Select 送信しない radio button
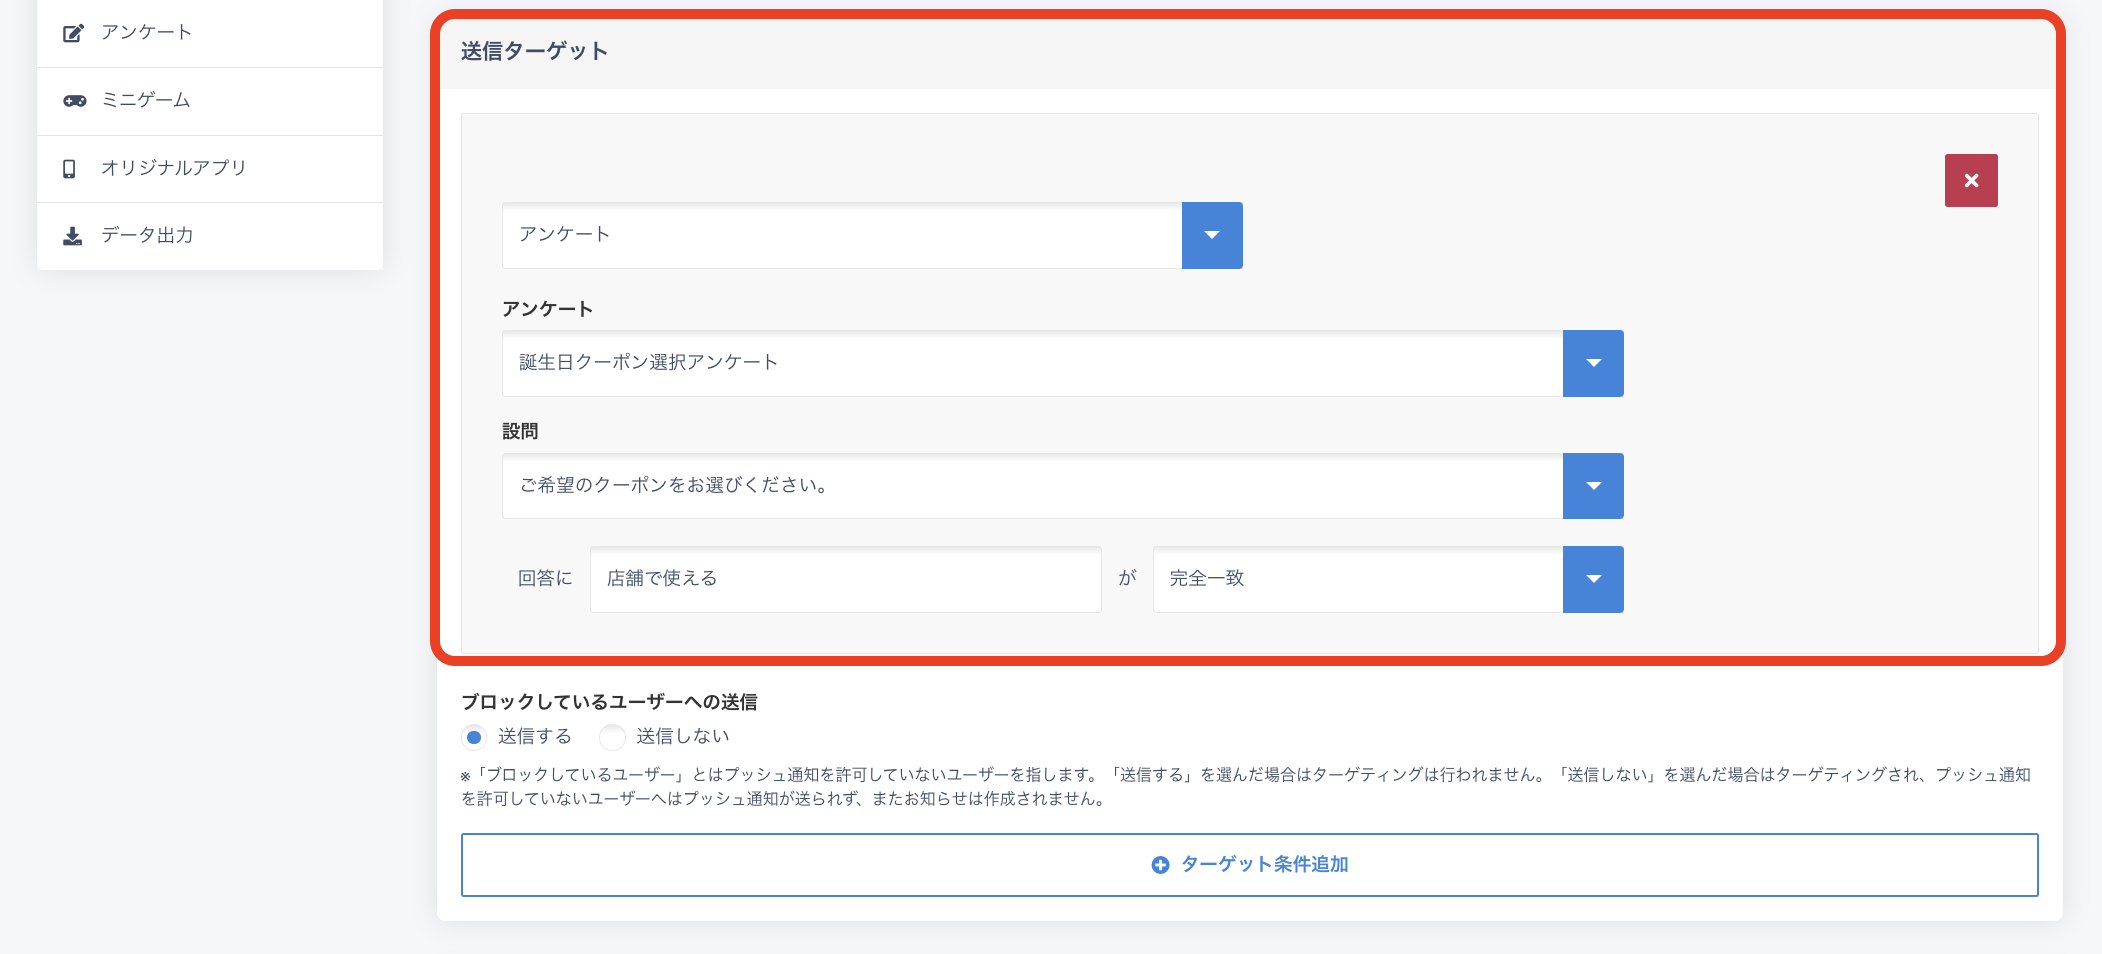 click(612, 737)
